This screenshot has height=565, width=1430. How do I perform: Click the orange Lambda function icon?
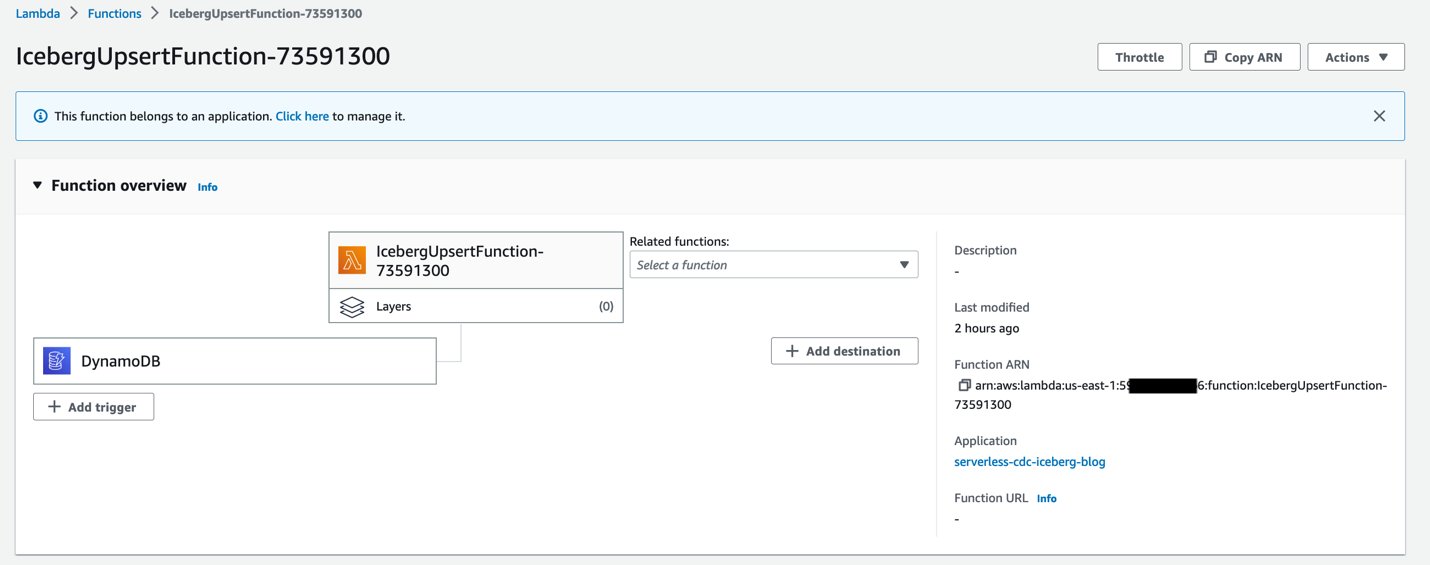[352, 260]
